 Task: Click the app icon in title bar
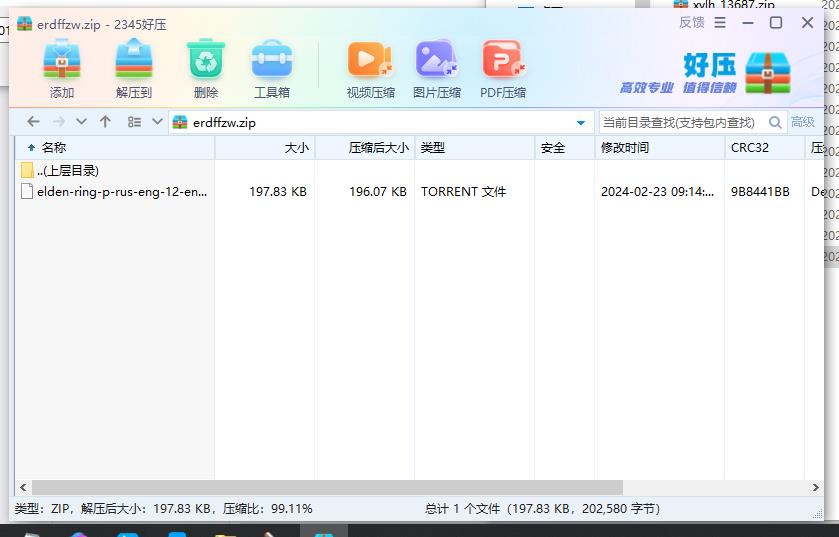pyautogui.click(x=24, y=24)
